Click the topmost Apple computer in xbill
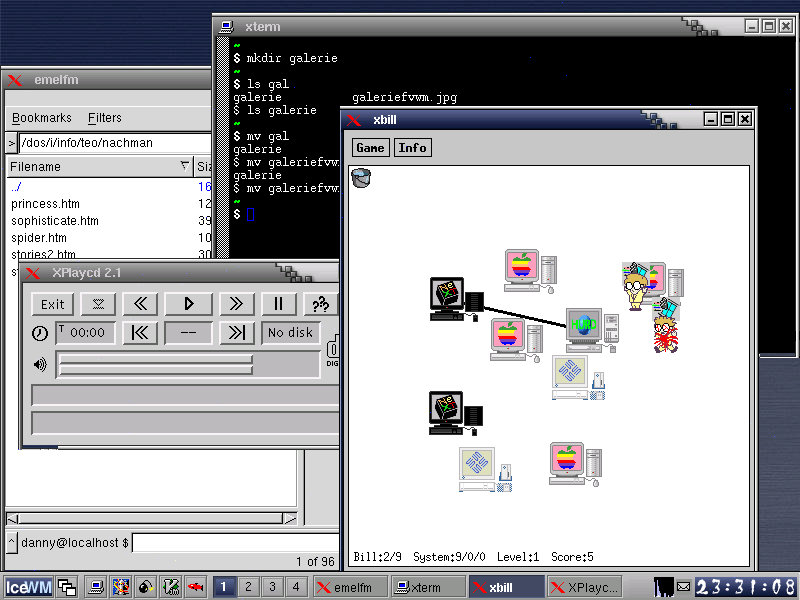Screen dimensions: 800x600 pyautogui.click(x=530, y=271)
